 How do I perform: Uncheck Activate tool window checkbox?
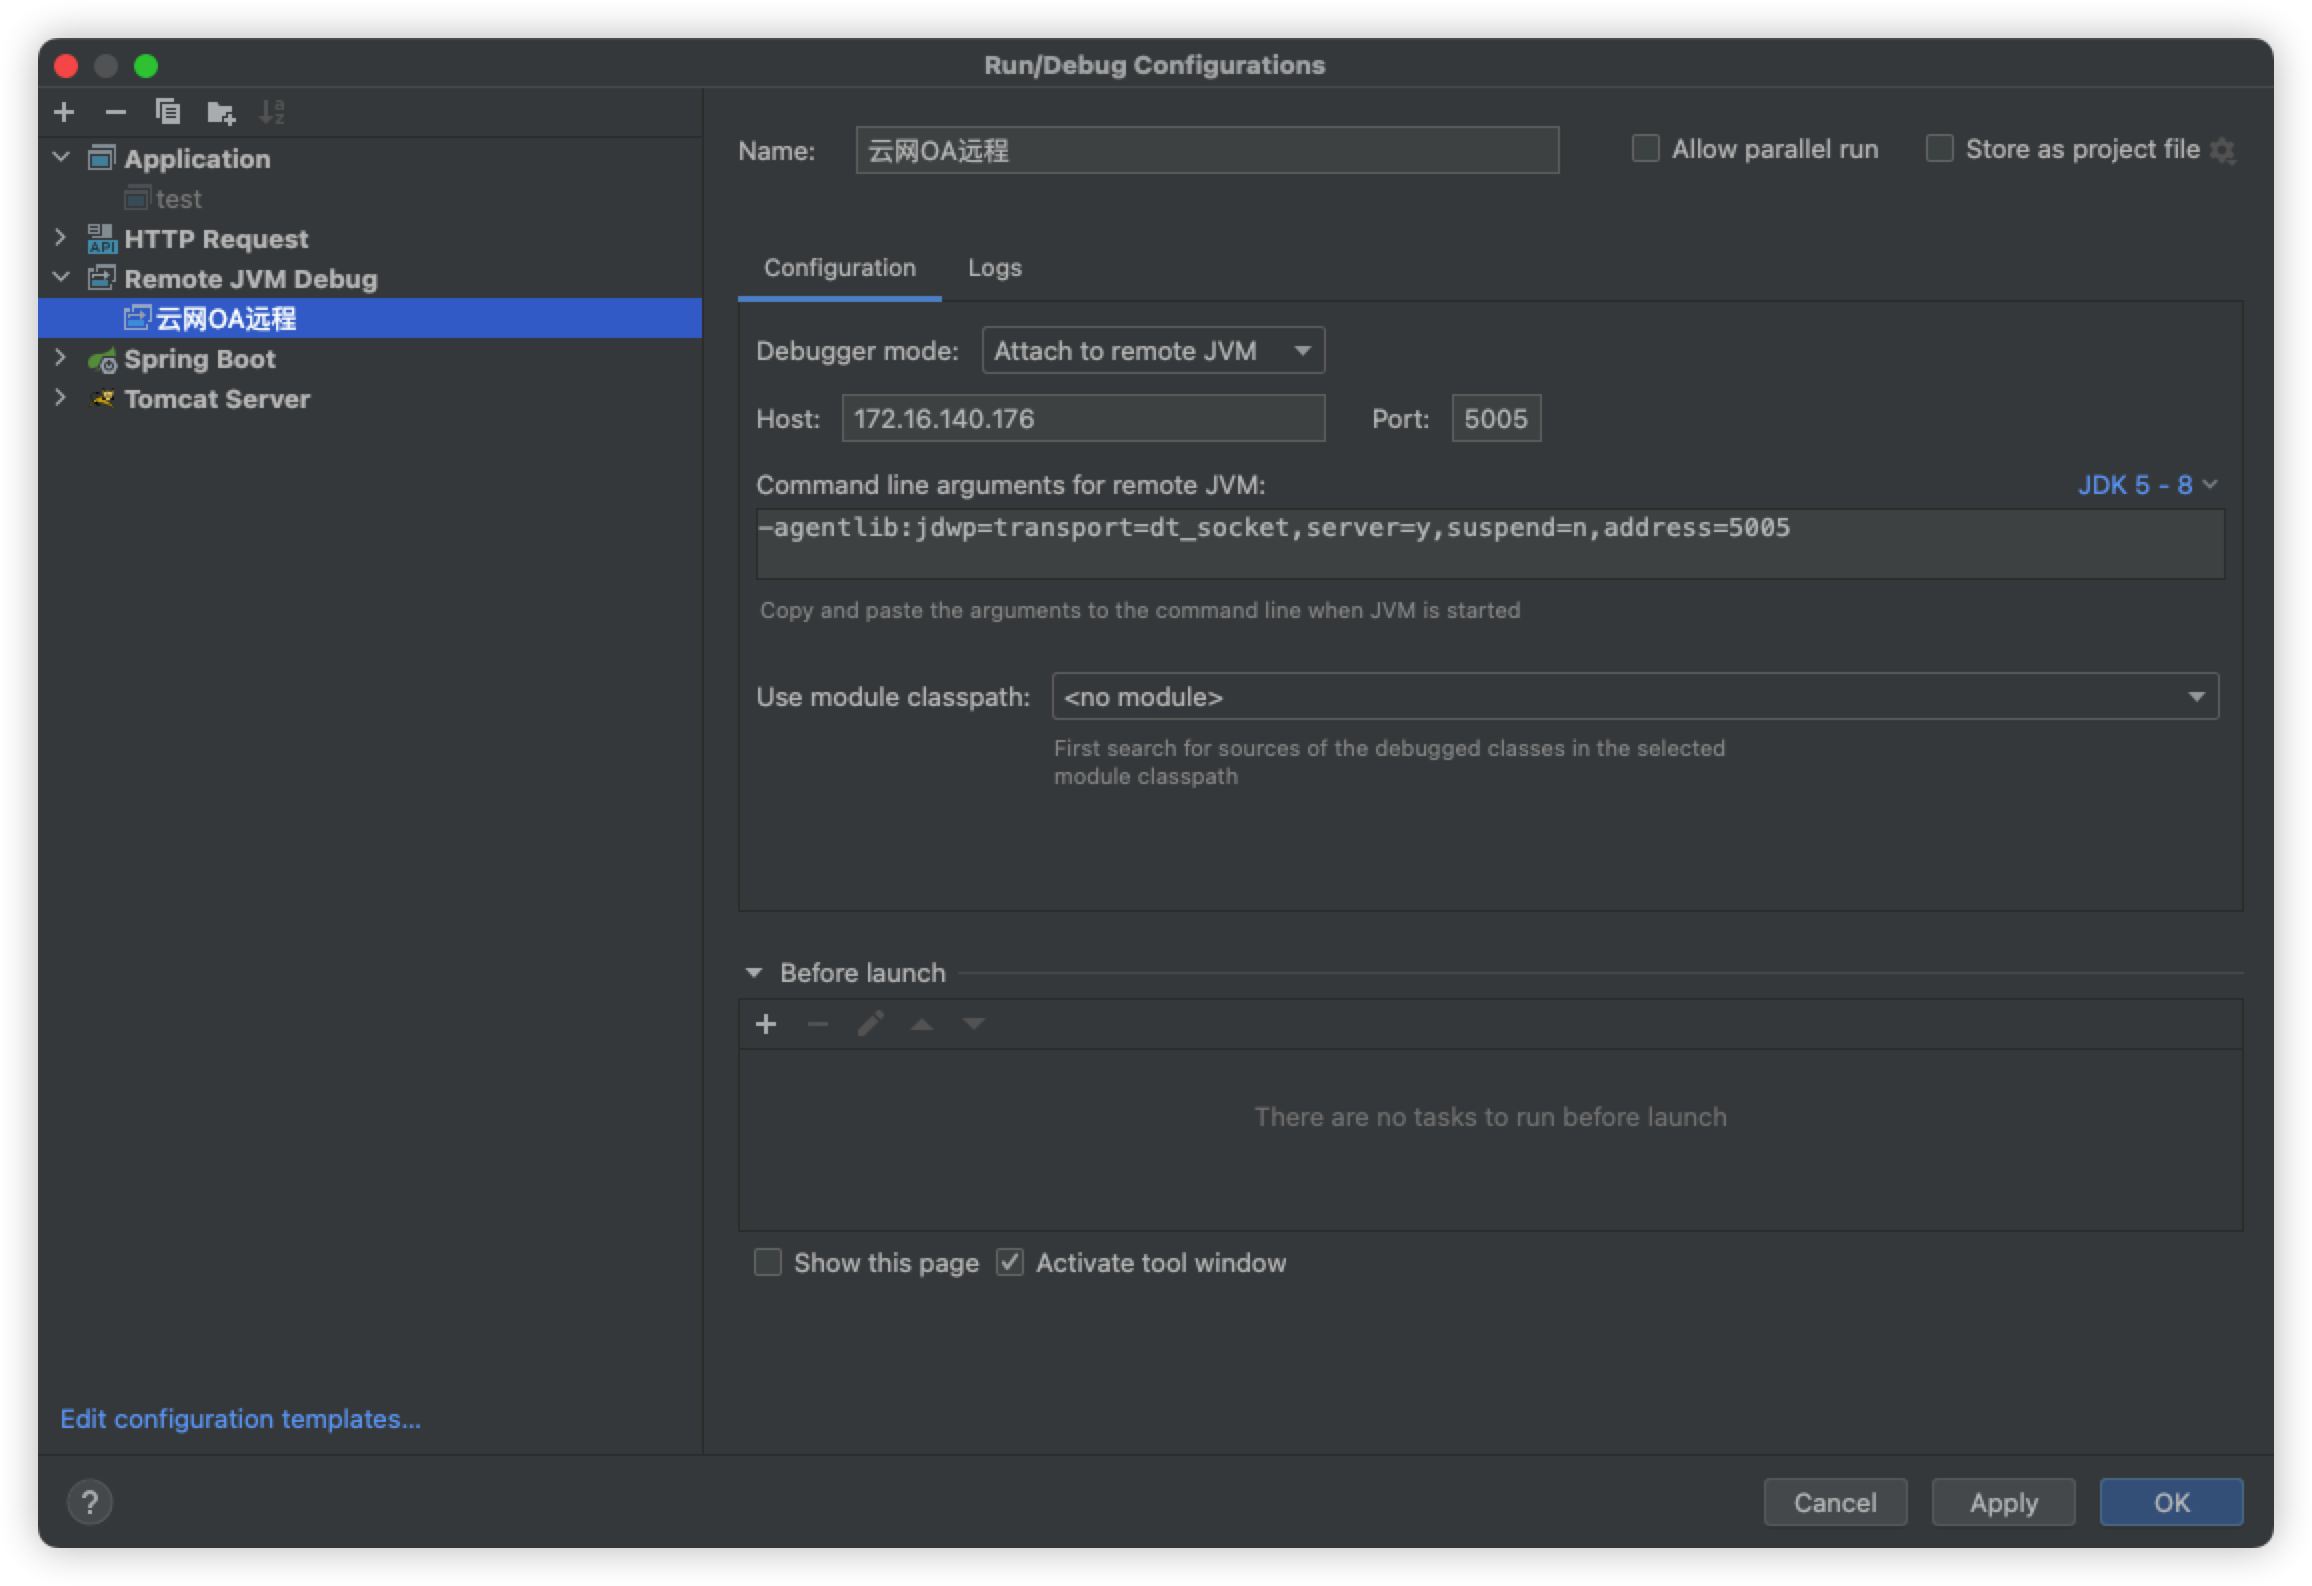1010,1263
